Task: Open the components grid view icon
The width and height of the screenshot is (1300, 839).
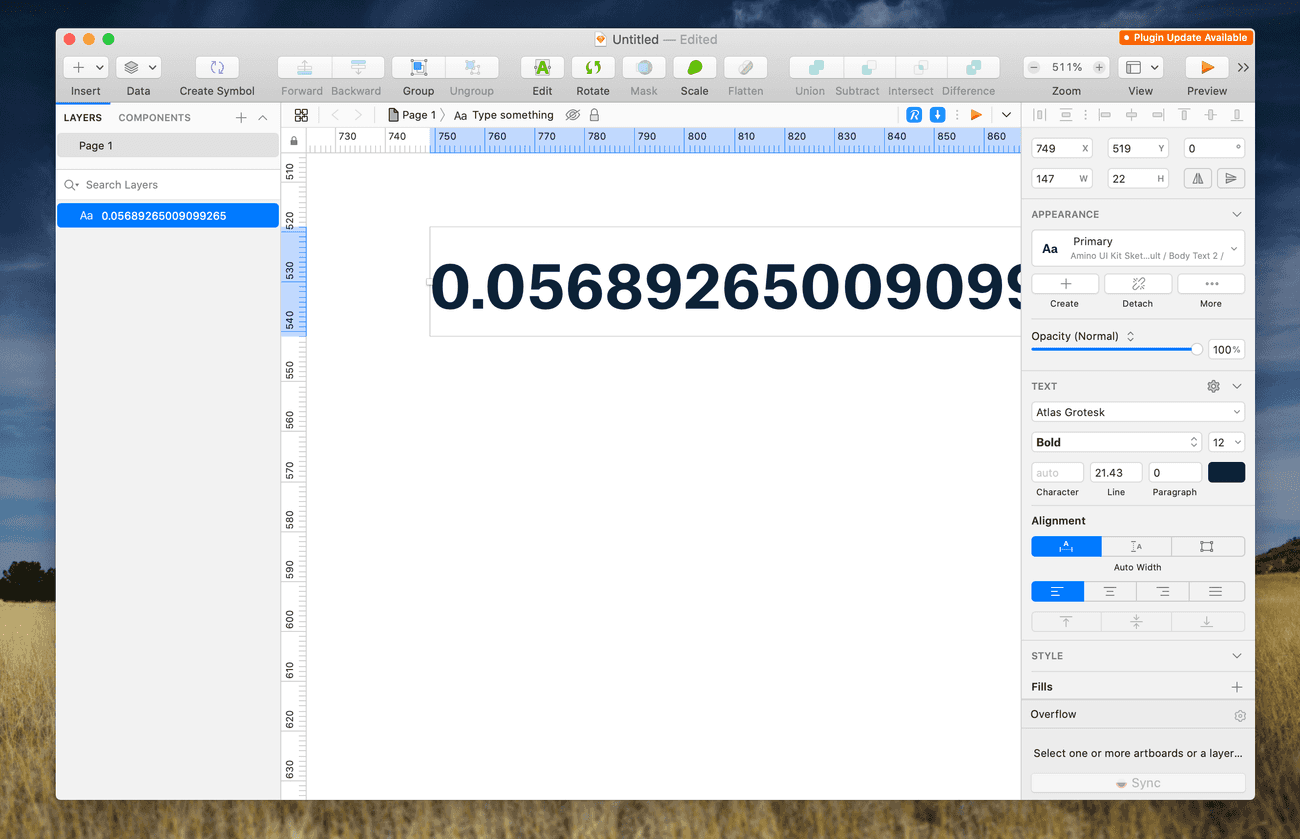Action: pyautogui.click(x=301, y=115)
